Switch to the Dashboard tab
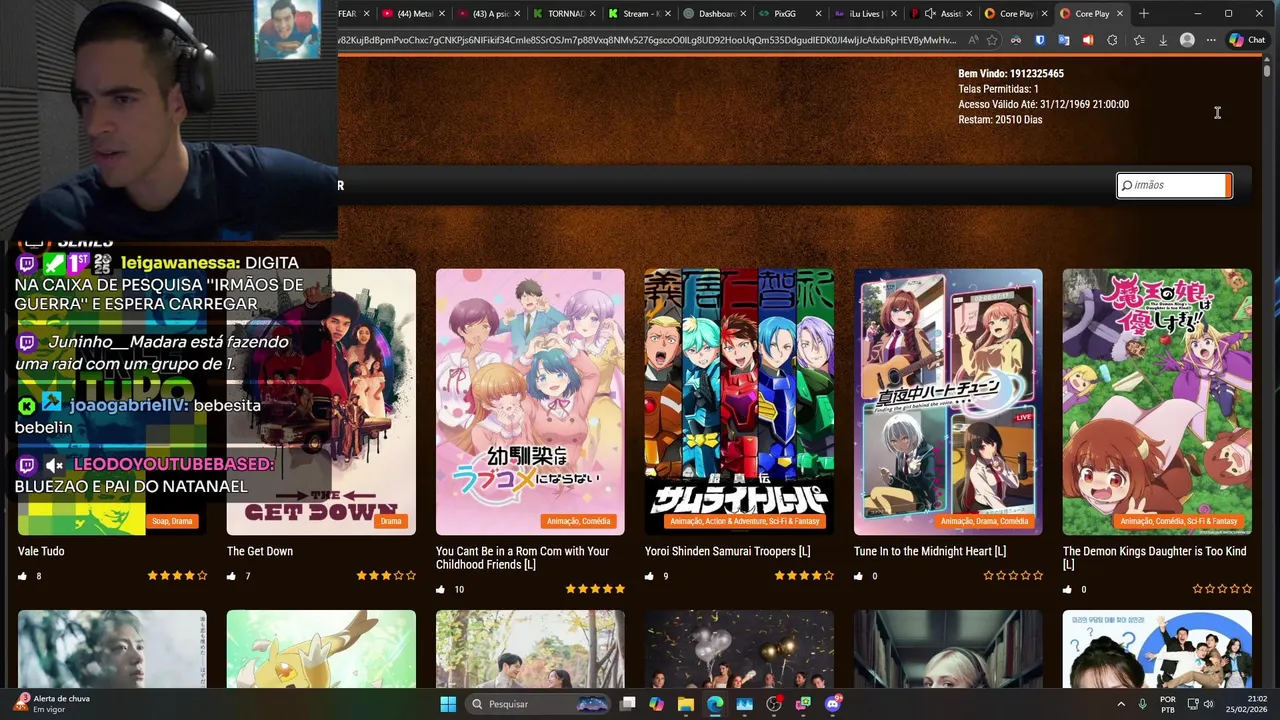 715,14
